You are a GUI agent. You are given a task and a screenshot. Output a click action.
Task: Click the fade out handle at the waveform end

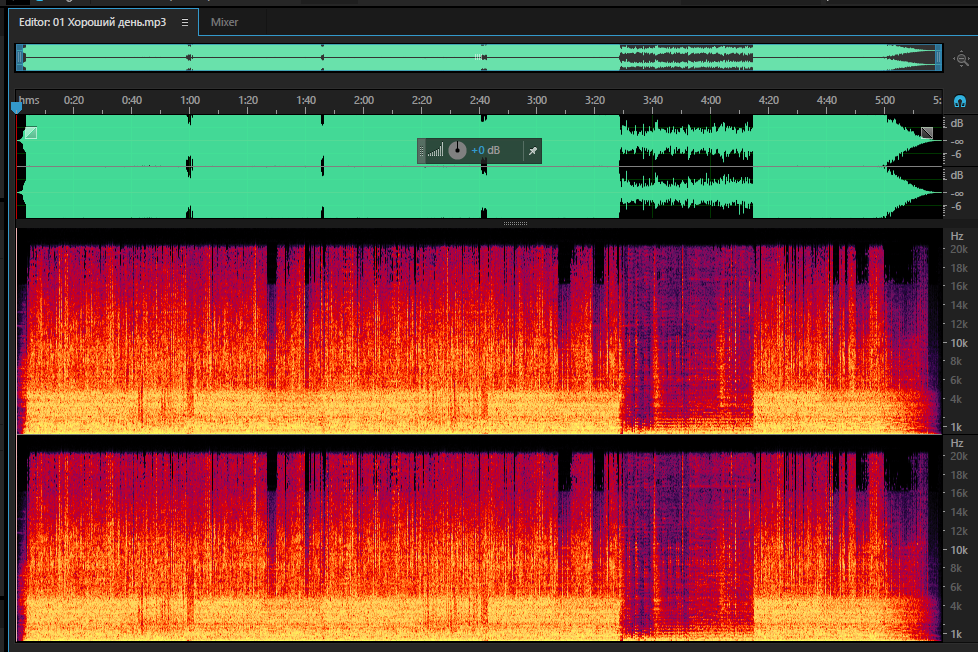(x=927, y=132)
